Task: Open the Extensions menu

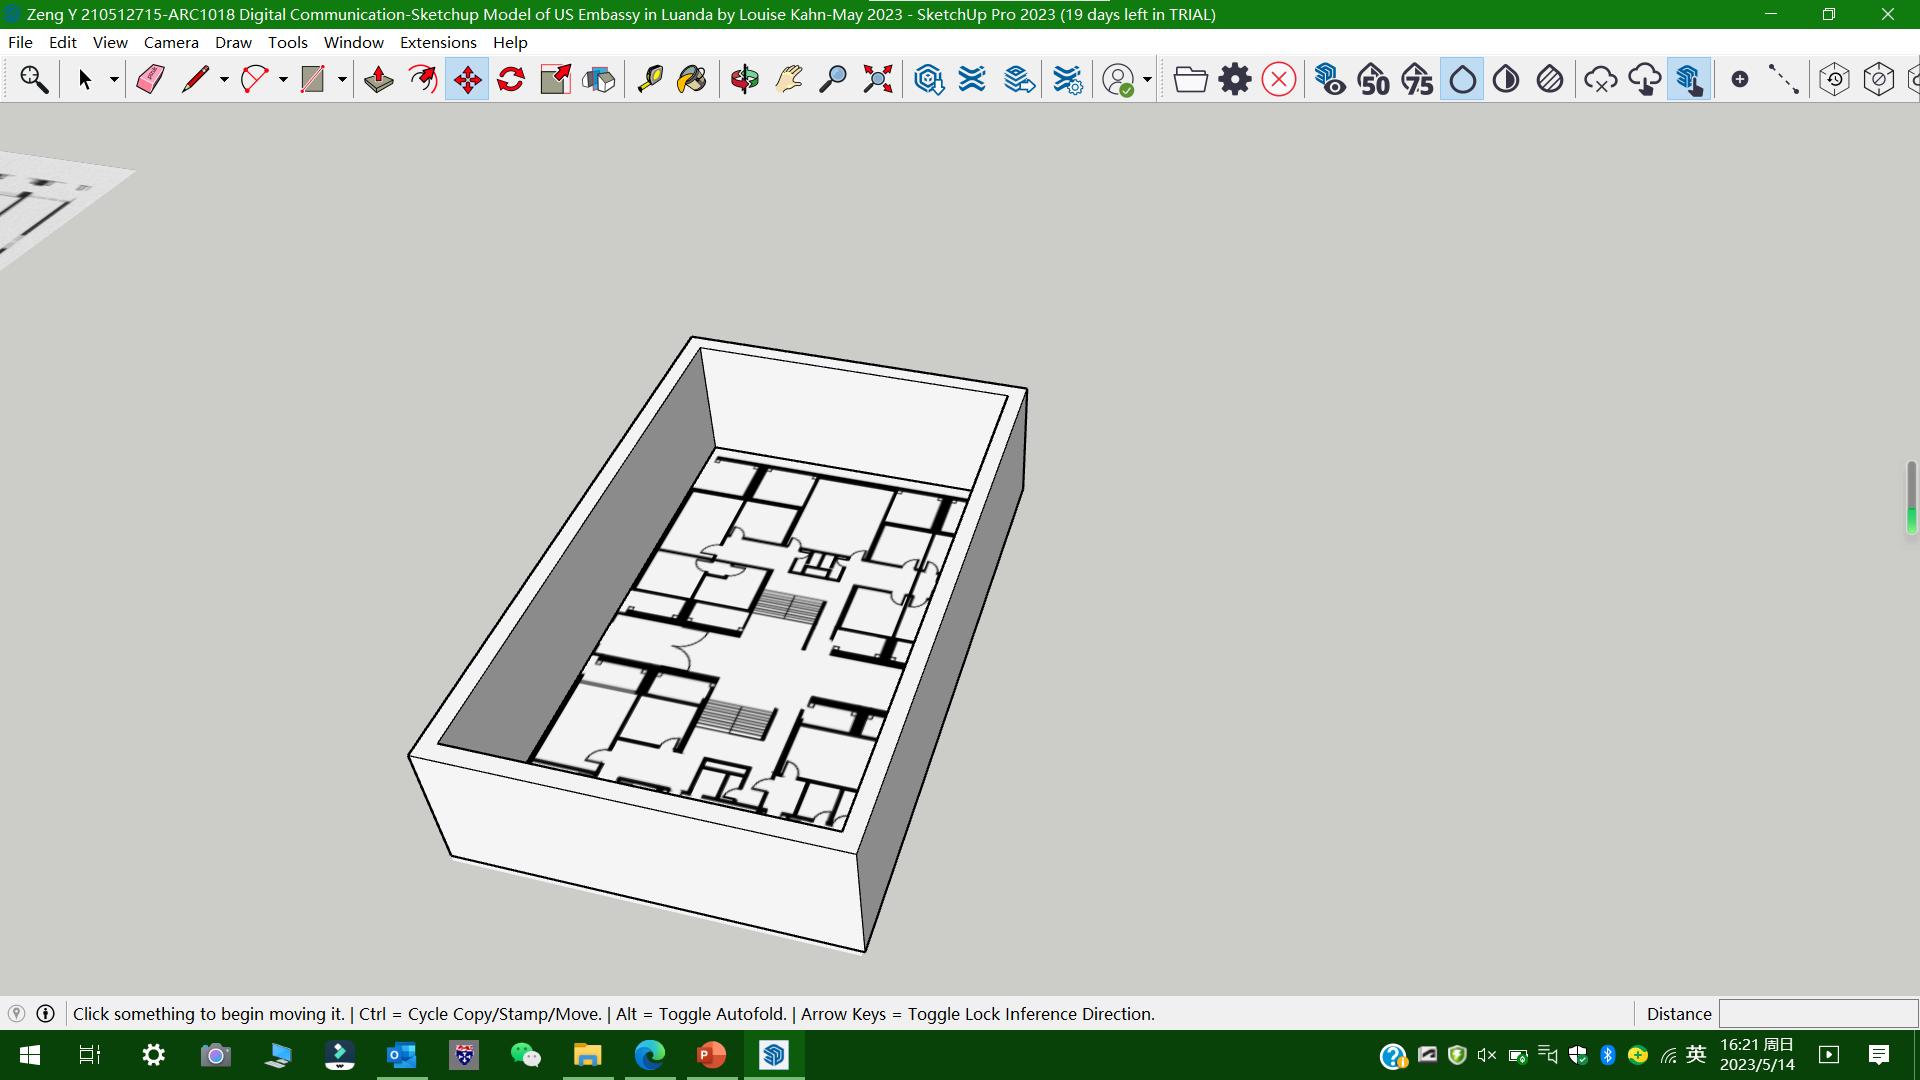Action: (x=438, y=42)
